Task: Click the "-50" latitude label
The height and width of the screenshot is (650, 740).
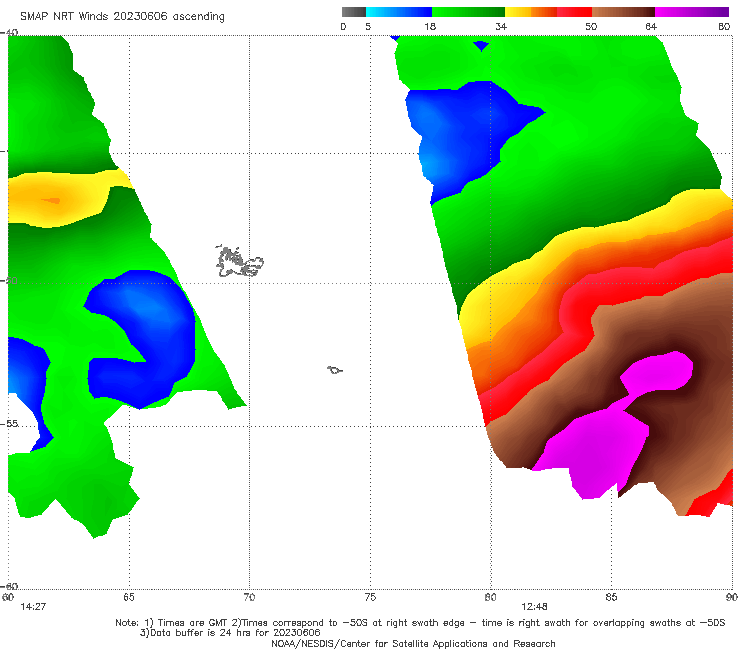Action: [9, 281]
